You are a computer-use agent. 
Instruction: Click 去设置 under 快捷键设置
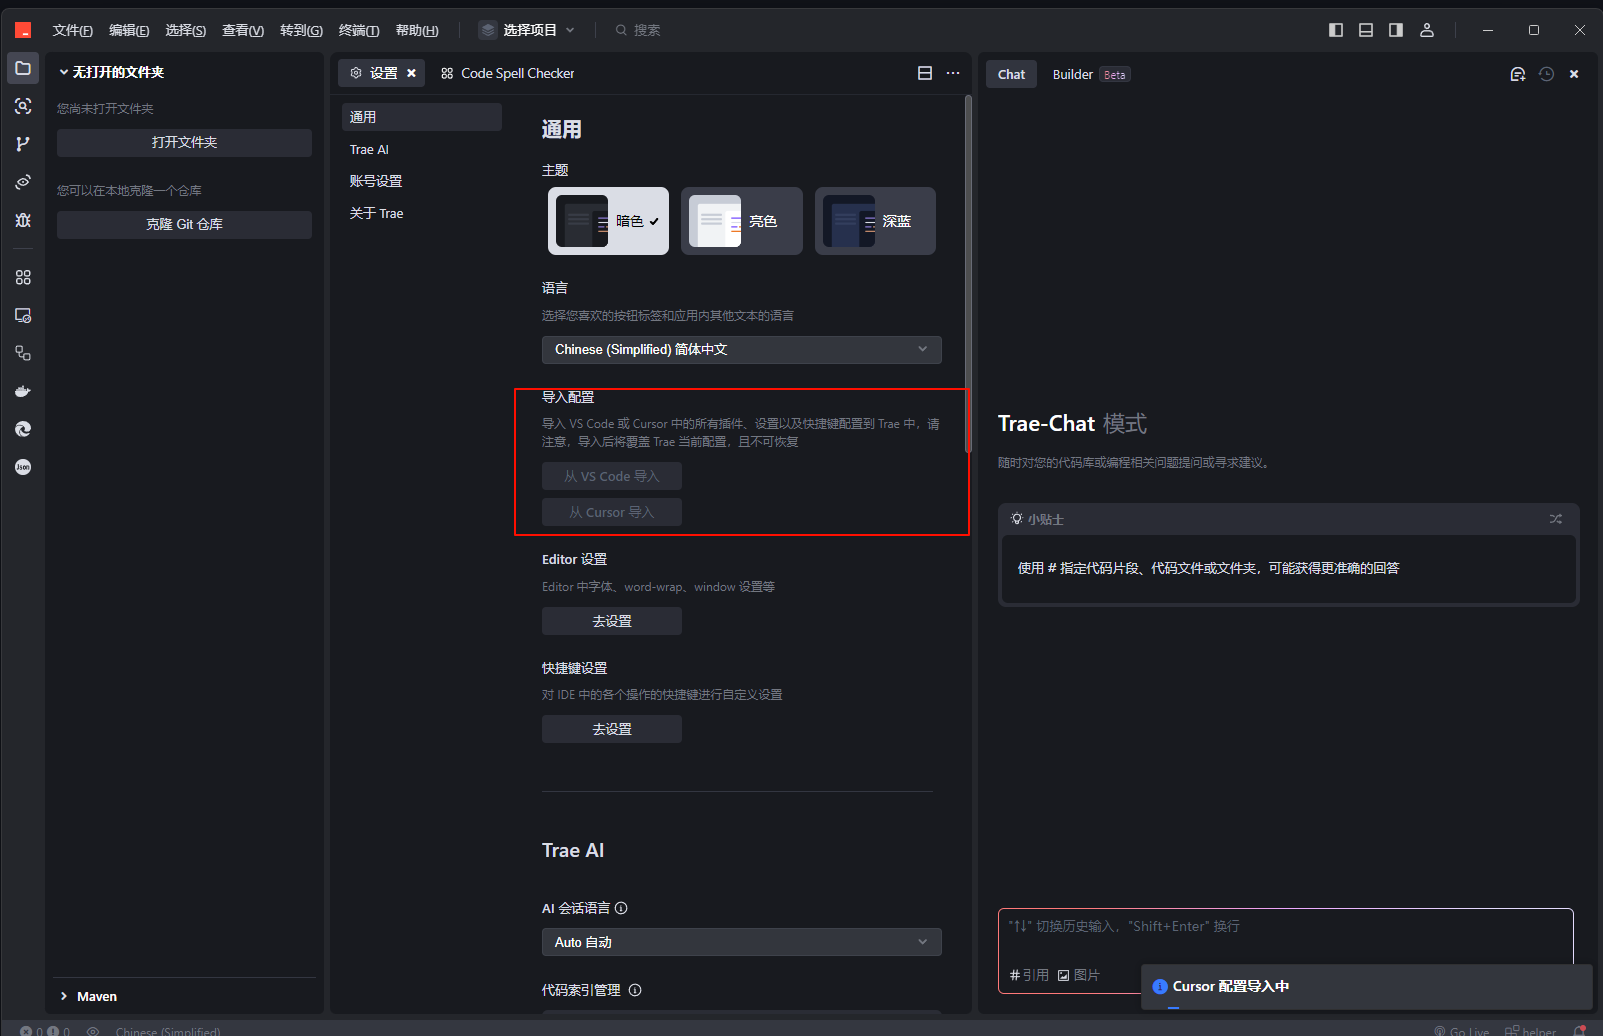coord(612,729)
